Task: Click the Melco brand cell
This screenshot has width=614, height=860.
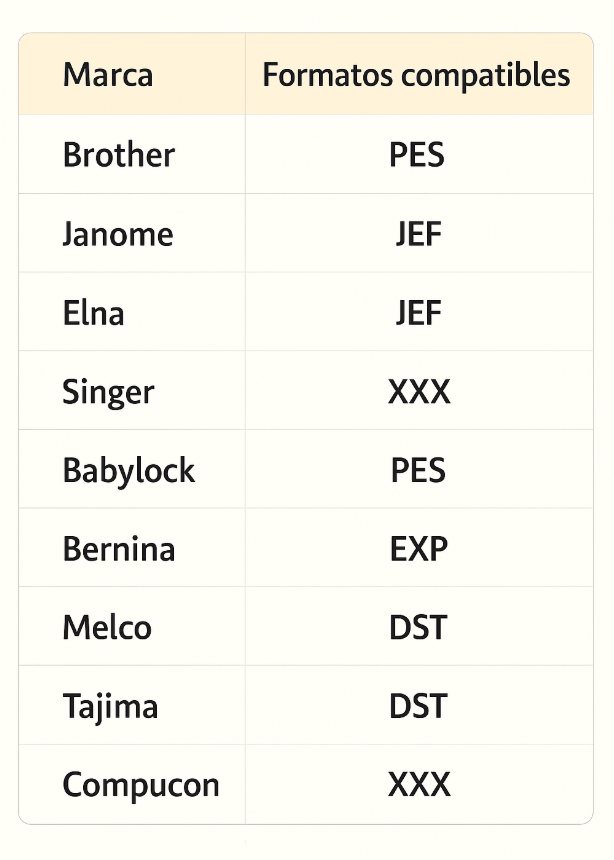Action: tap(107, 628)
